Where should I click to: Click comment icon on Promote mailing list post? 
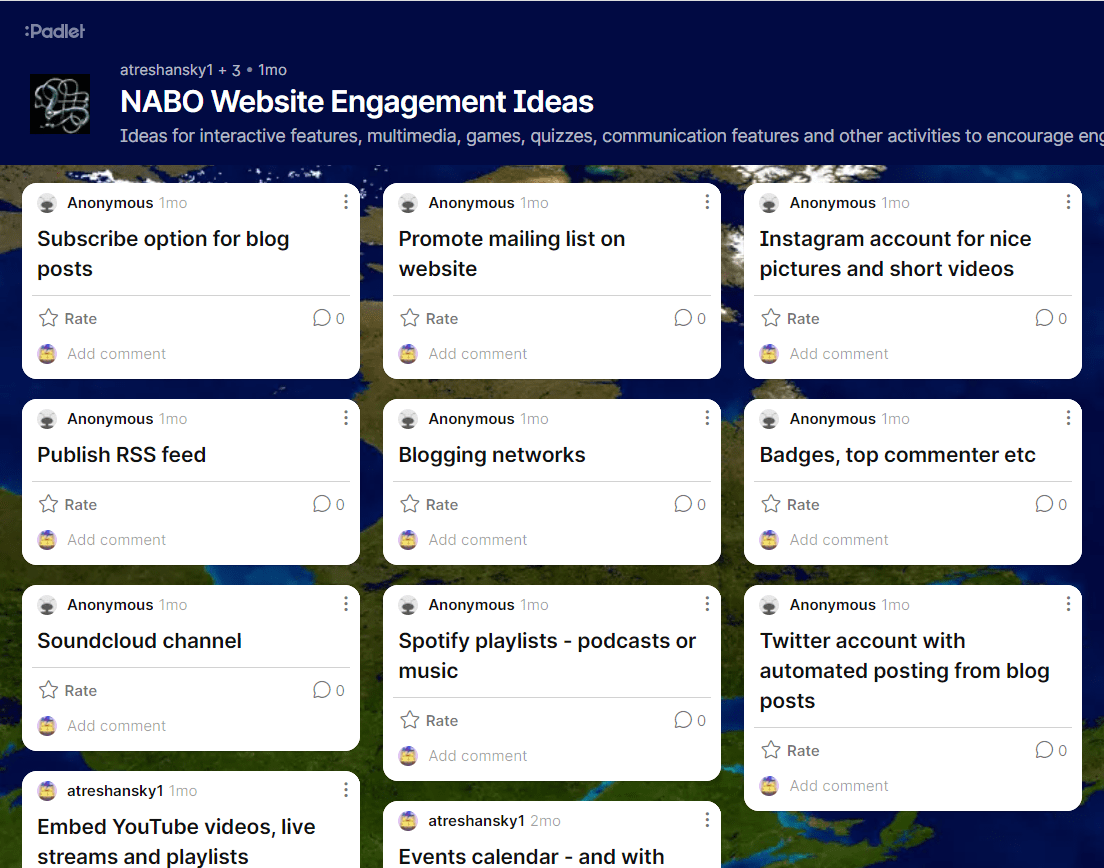point(683,318)
